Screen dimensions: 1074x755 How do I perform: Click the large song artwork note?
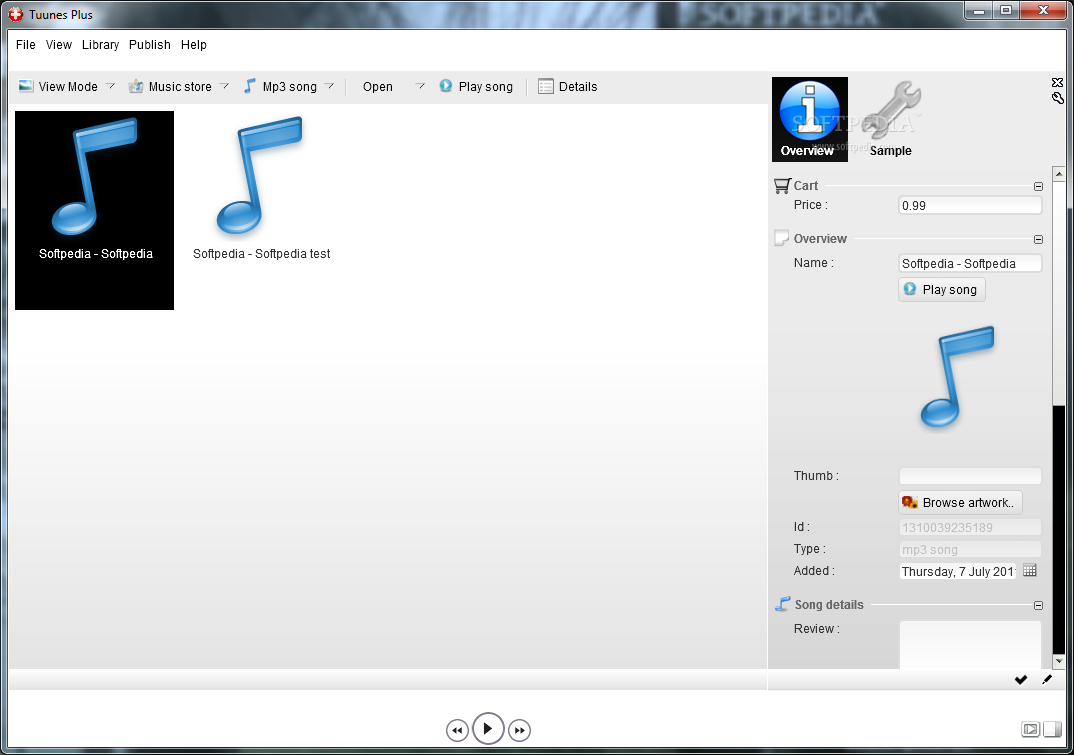point(956,377)
